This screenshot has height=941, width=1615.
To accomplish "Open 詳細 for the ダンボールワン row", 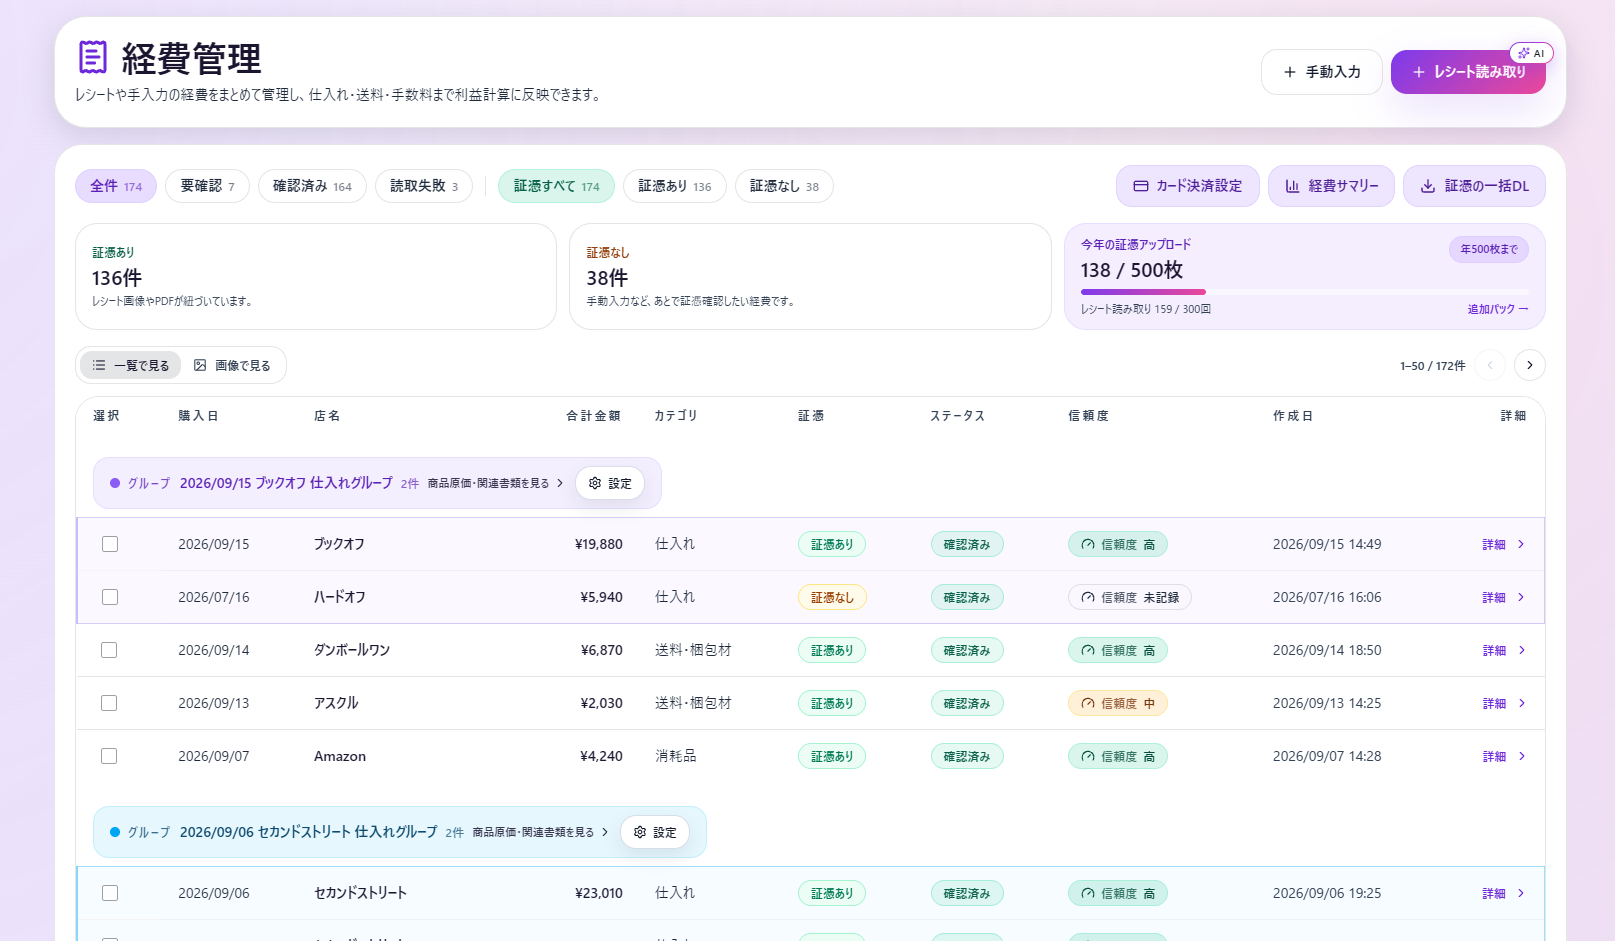I will [1504, 650].
